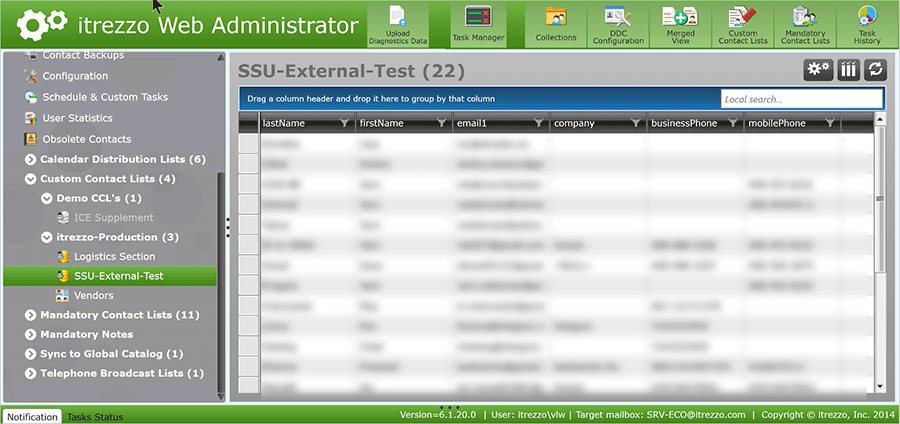Viewport: 900px width, 424px height.
Task: Refresh the SSU-External-Test list
Action: tap(875, 70)
